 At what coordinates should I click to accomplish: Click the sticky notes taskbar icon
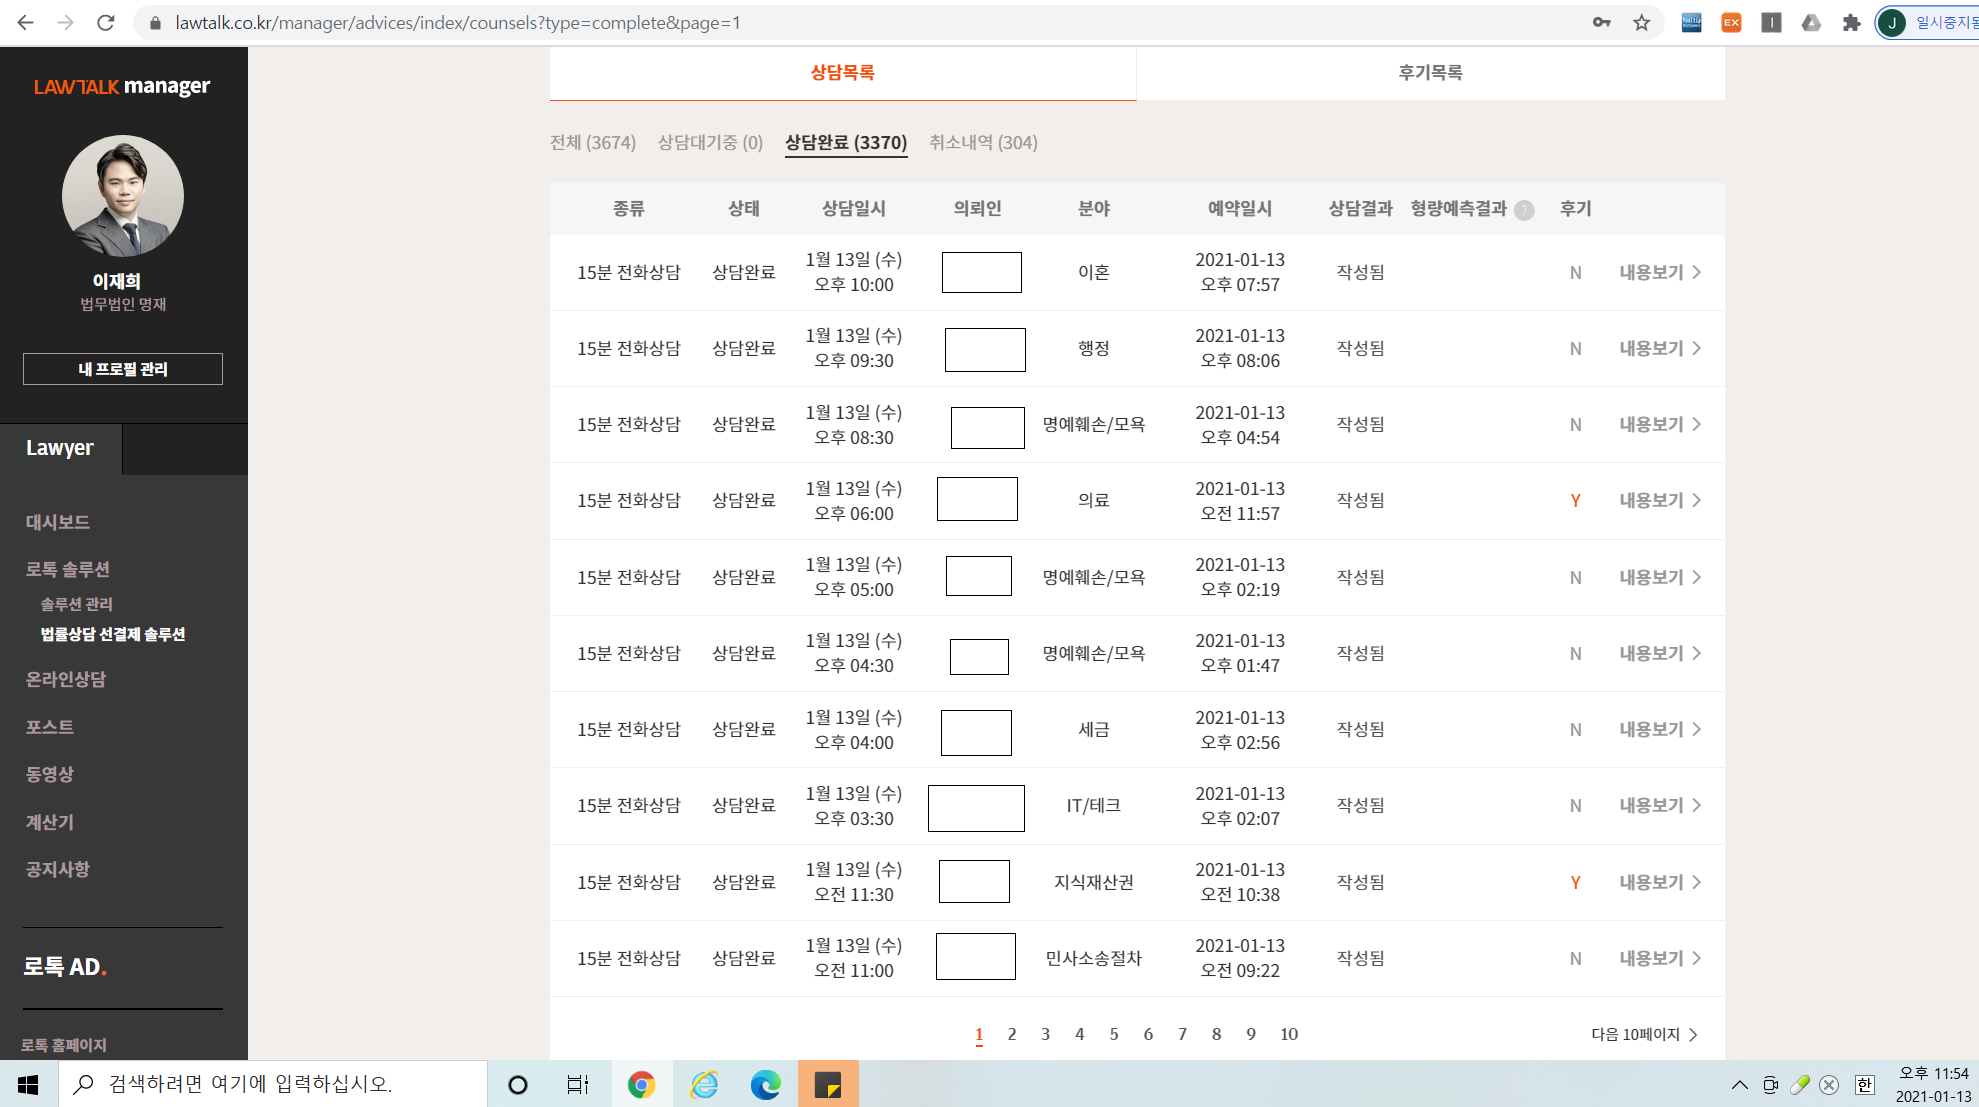828,1084
